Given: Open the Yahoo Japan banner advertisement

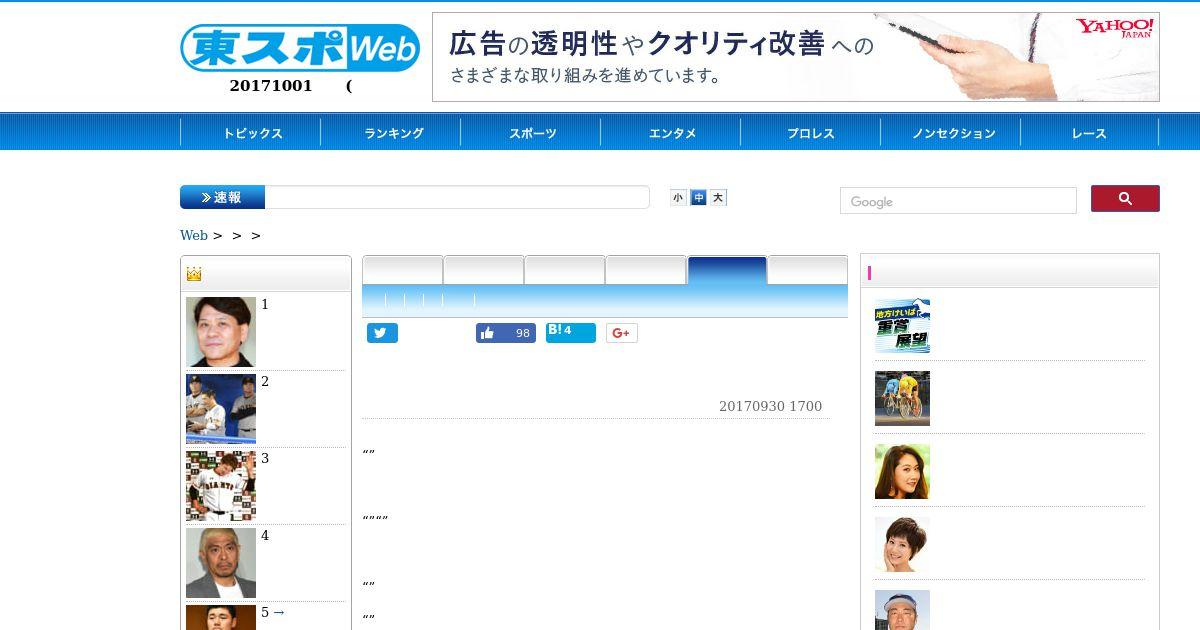Looking at the screenshot, I should pyautogui.click(x=796, y=57).
